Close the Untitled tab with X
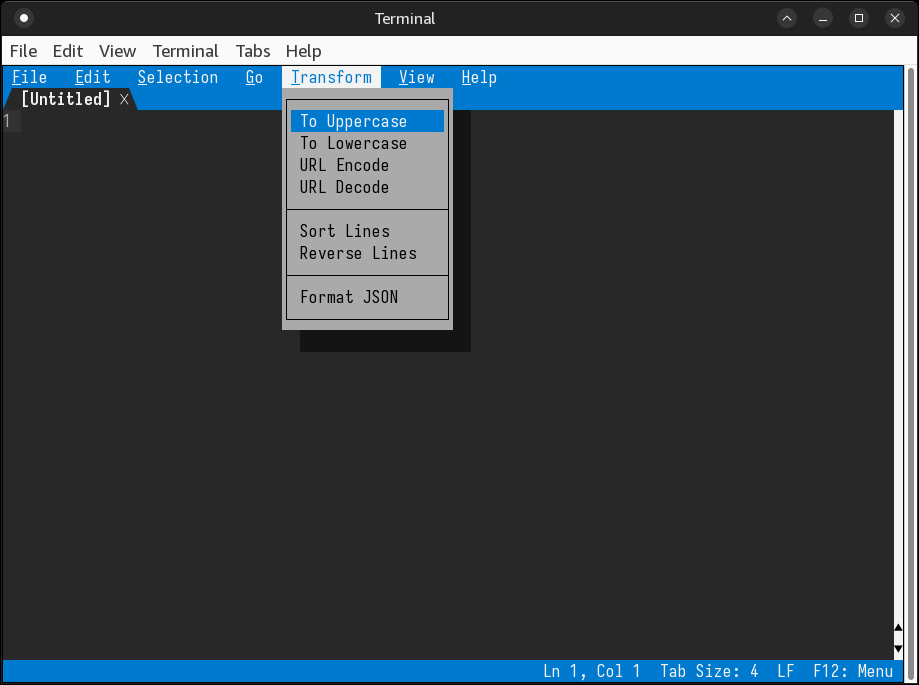This screenshot has width=919, height=685. pos(124,99)
